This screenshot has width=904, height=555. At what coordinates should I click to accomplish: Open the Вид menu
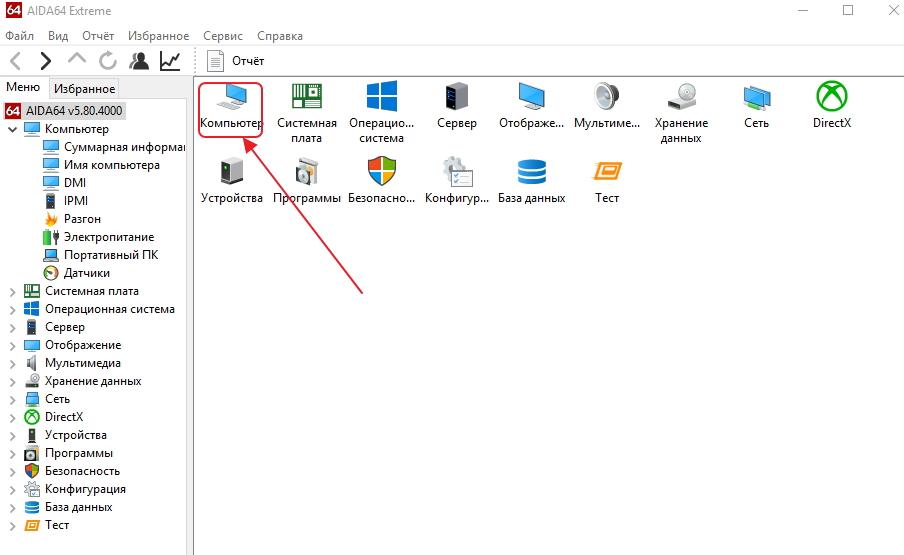(x=58, y=36)
